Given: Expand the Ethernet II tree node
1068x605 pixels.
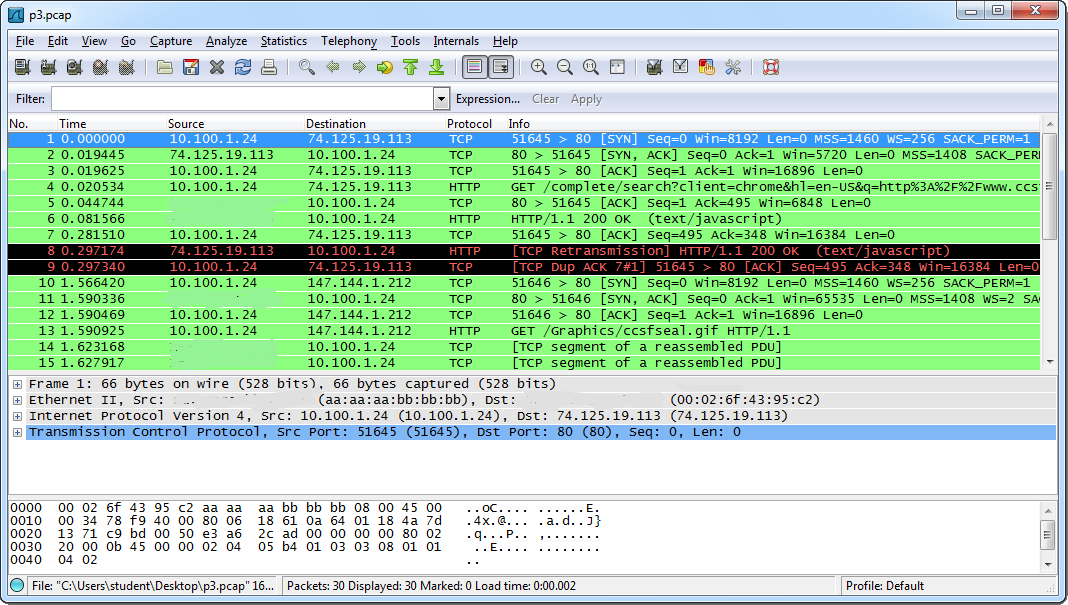Looking at the screenshot, I should [x=18, y=401].
